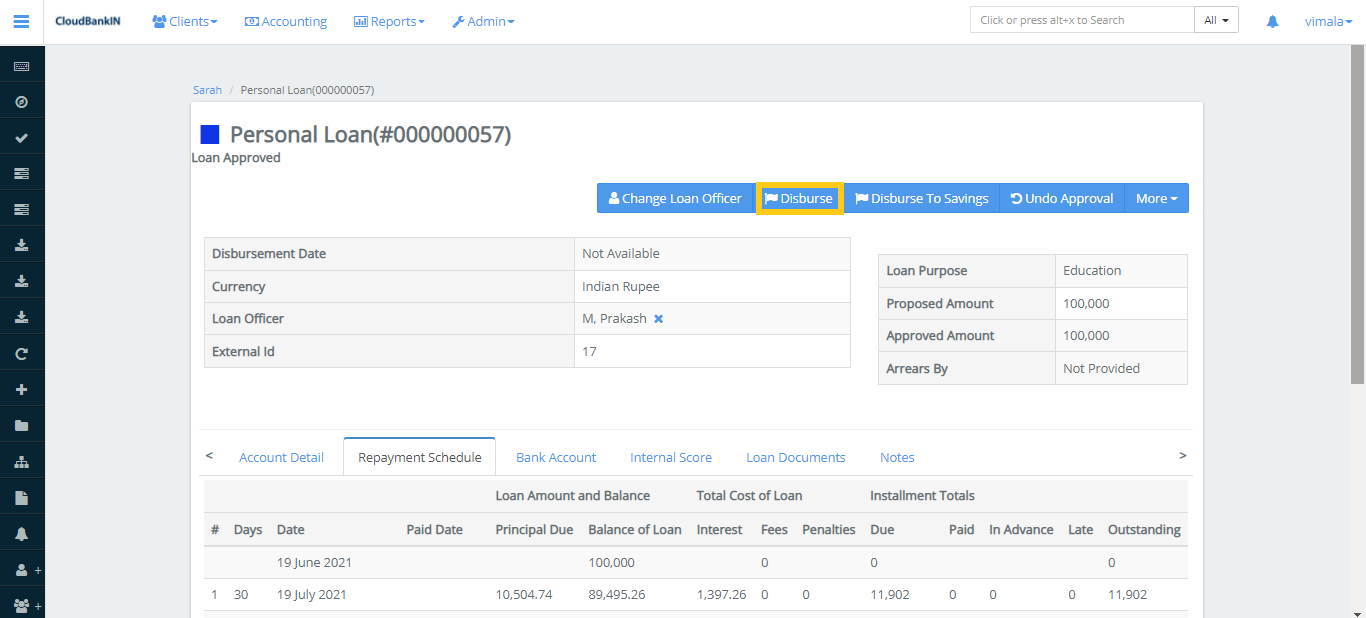
Task: Select the checkmark approvals icon in the sidebar
Action: coord(22,136)
